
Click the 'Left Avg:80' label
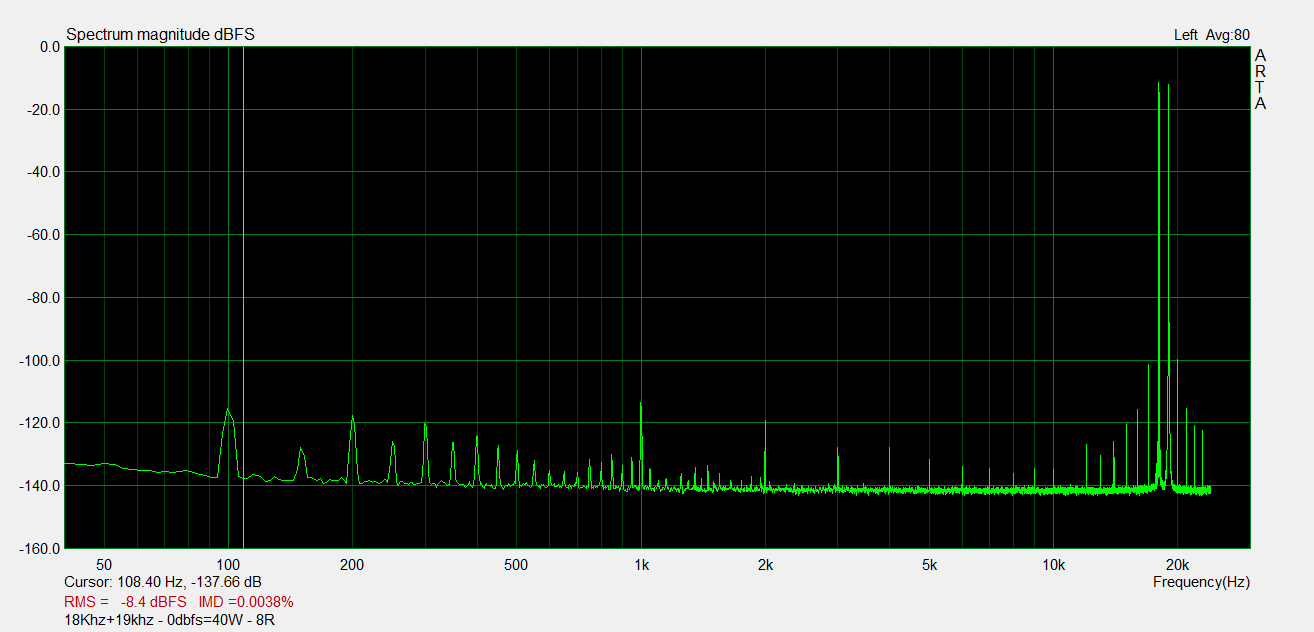(1211, 35)
